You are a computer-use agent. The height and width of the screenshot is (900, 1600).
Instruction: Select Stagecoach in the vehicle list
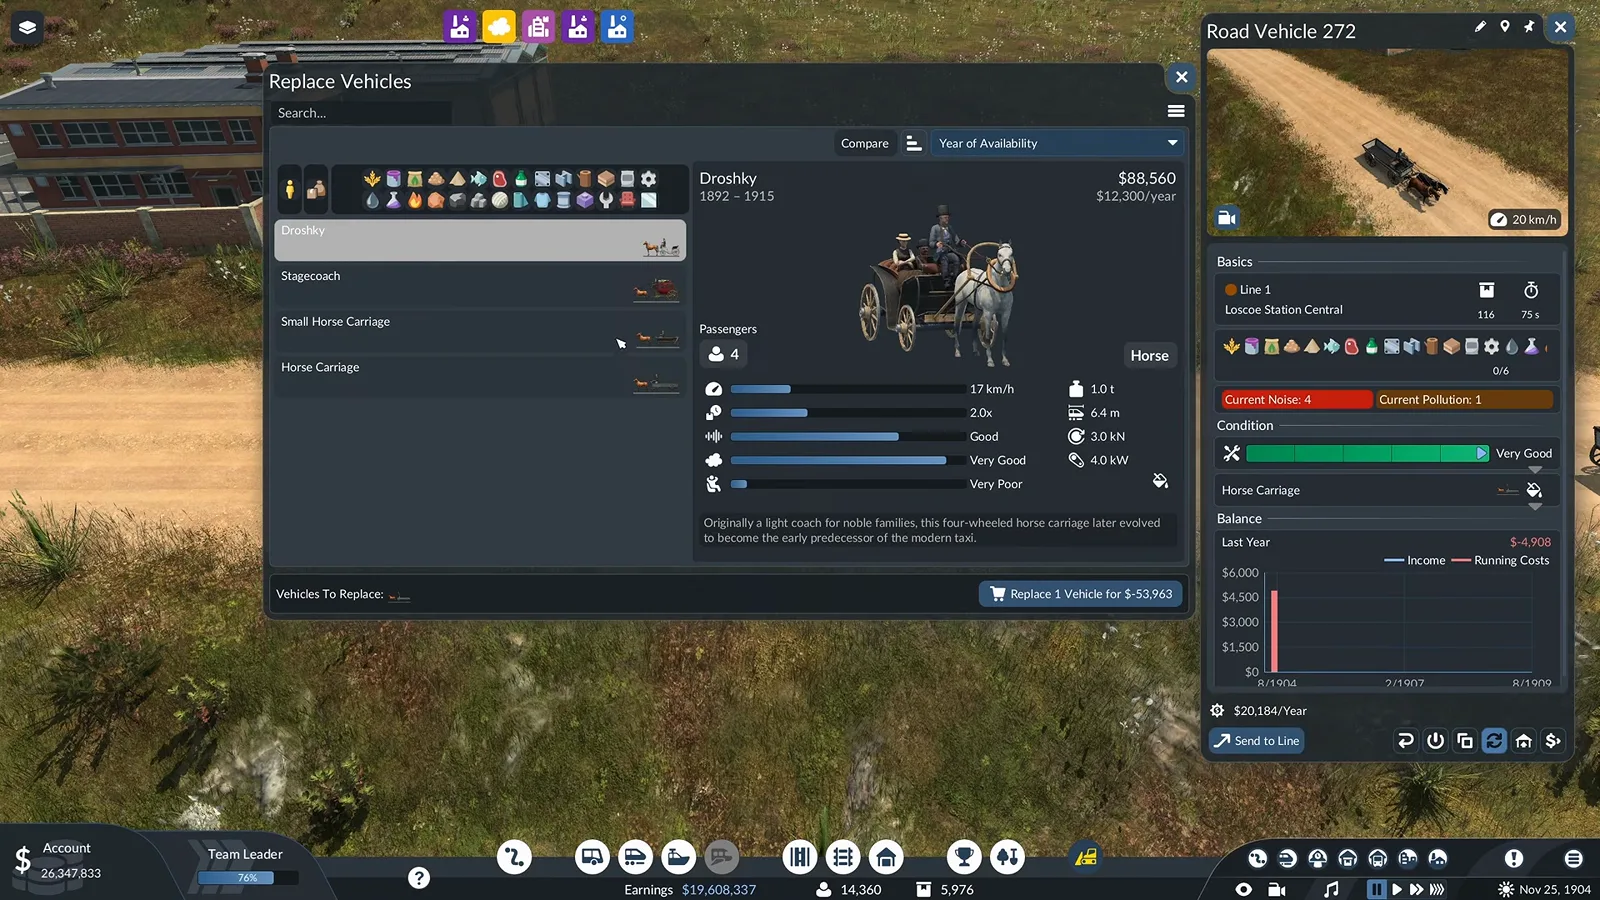[x=480, y=286]
